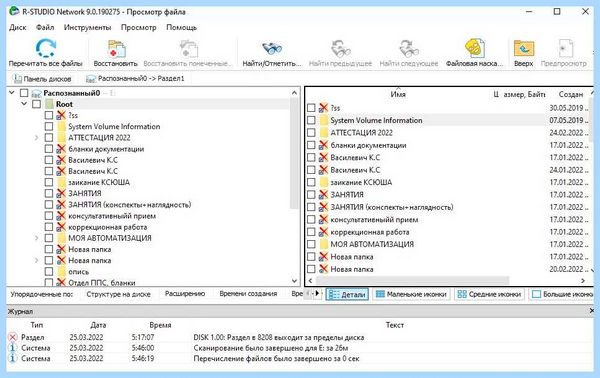600x378 pixels.
Task: Click the Root folder icon in the tree
Action: [x=49, y=104]
